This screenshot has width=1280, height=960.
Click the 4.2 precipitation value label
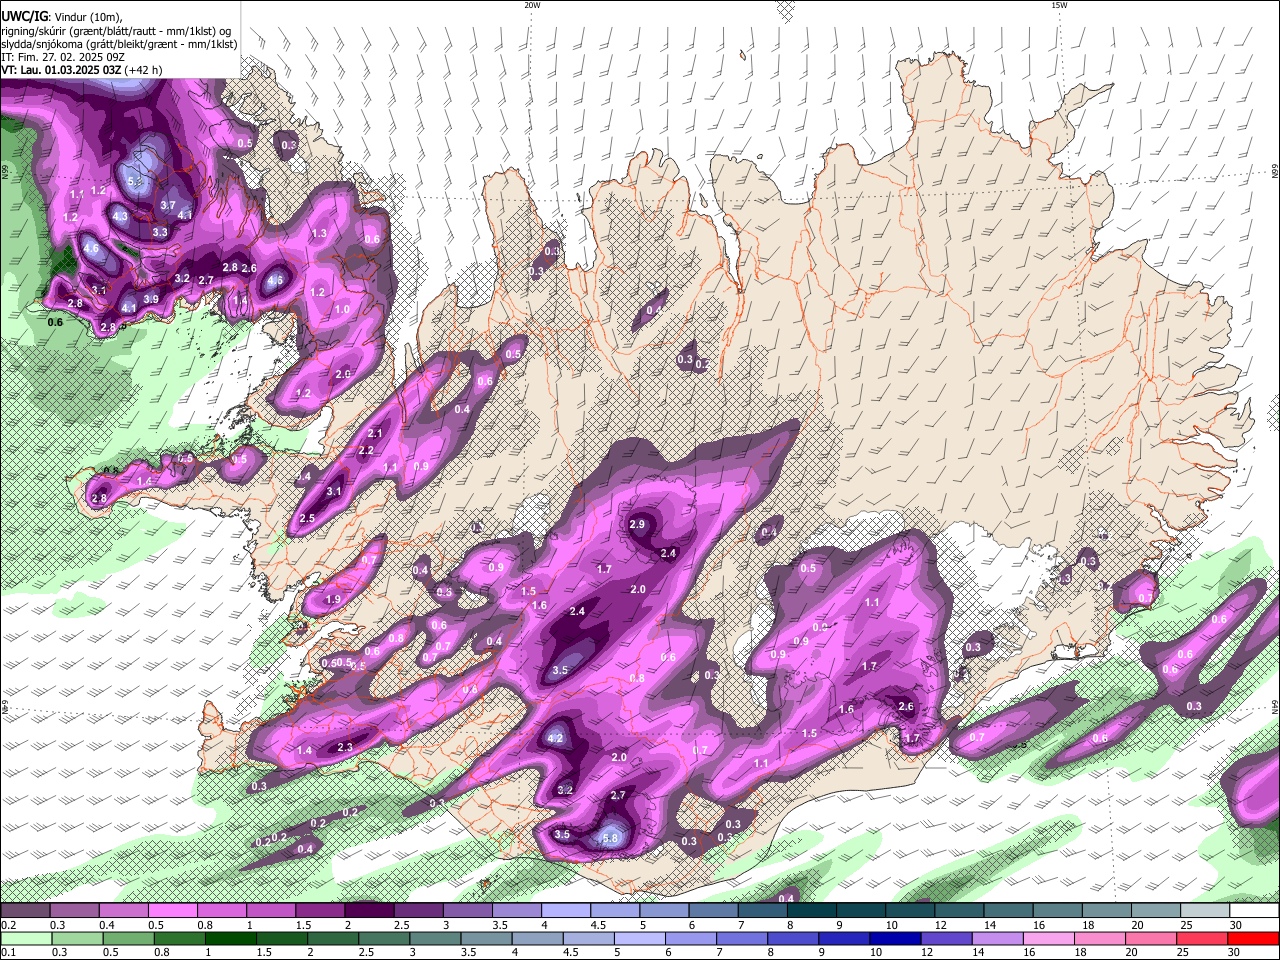pyautogui.click(x=556, y=739)
